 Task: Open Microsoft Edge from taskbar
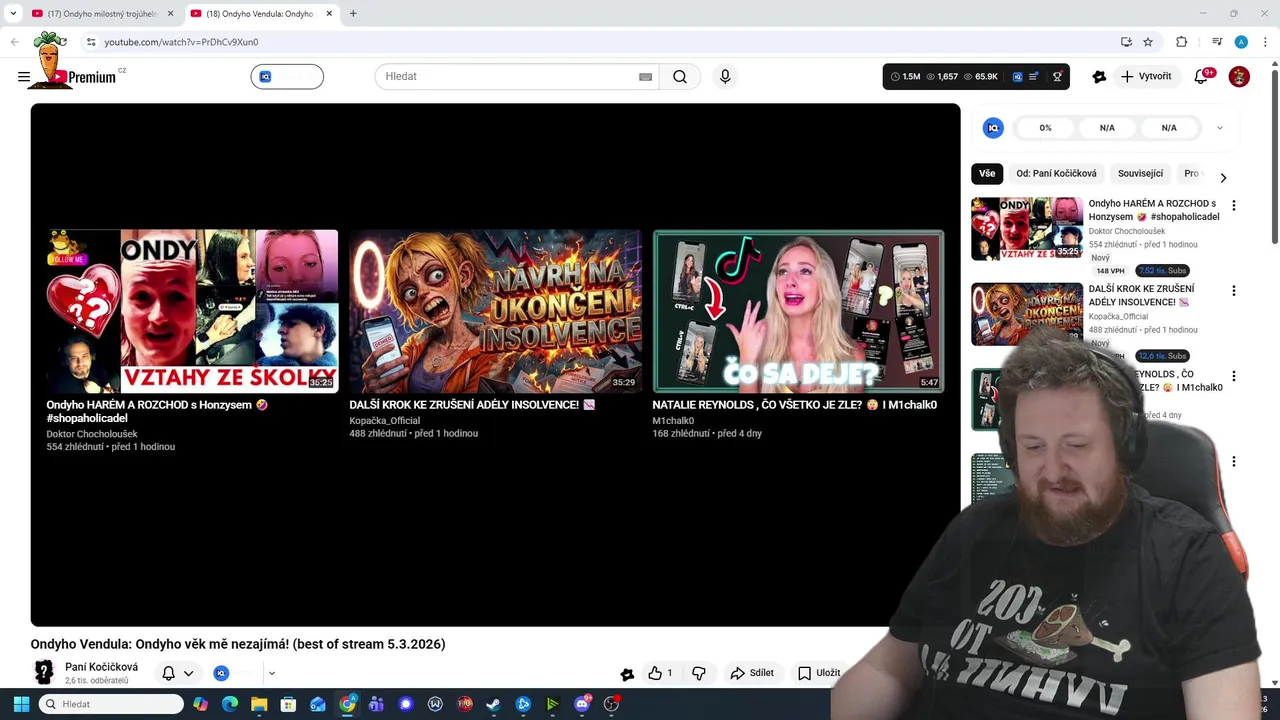[230, 704]
